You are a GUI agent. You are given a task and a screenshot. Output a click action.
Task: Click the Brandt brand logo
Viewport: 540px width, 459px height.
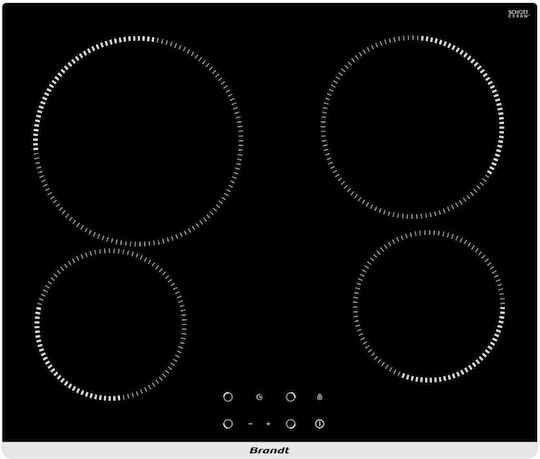click(x=270, y=450)
